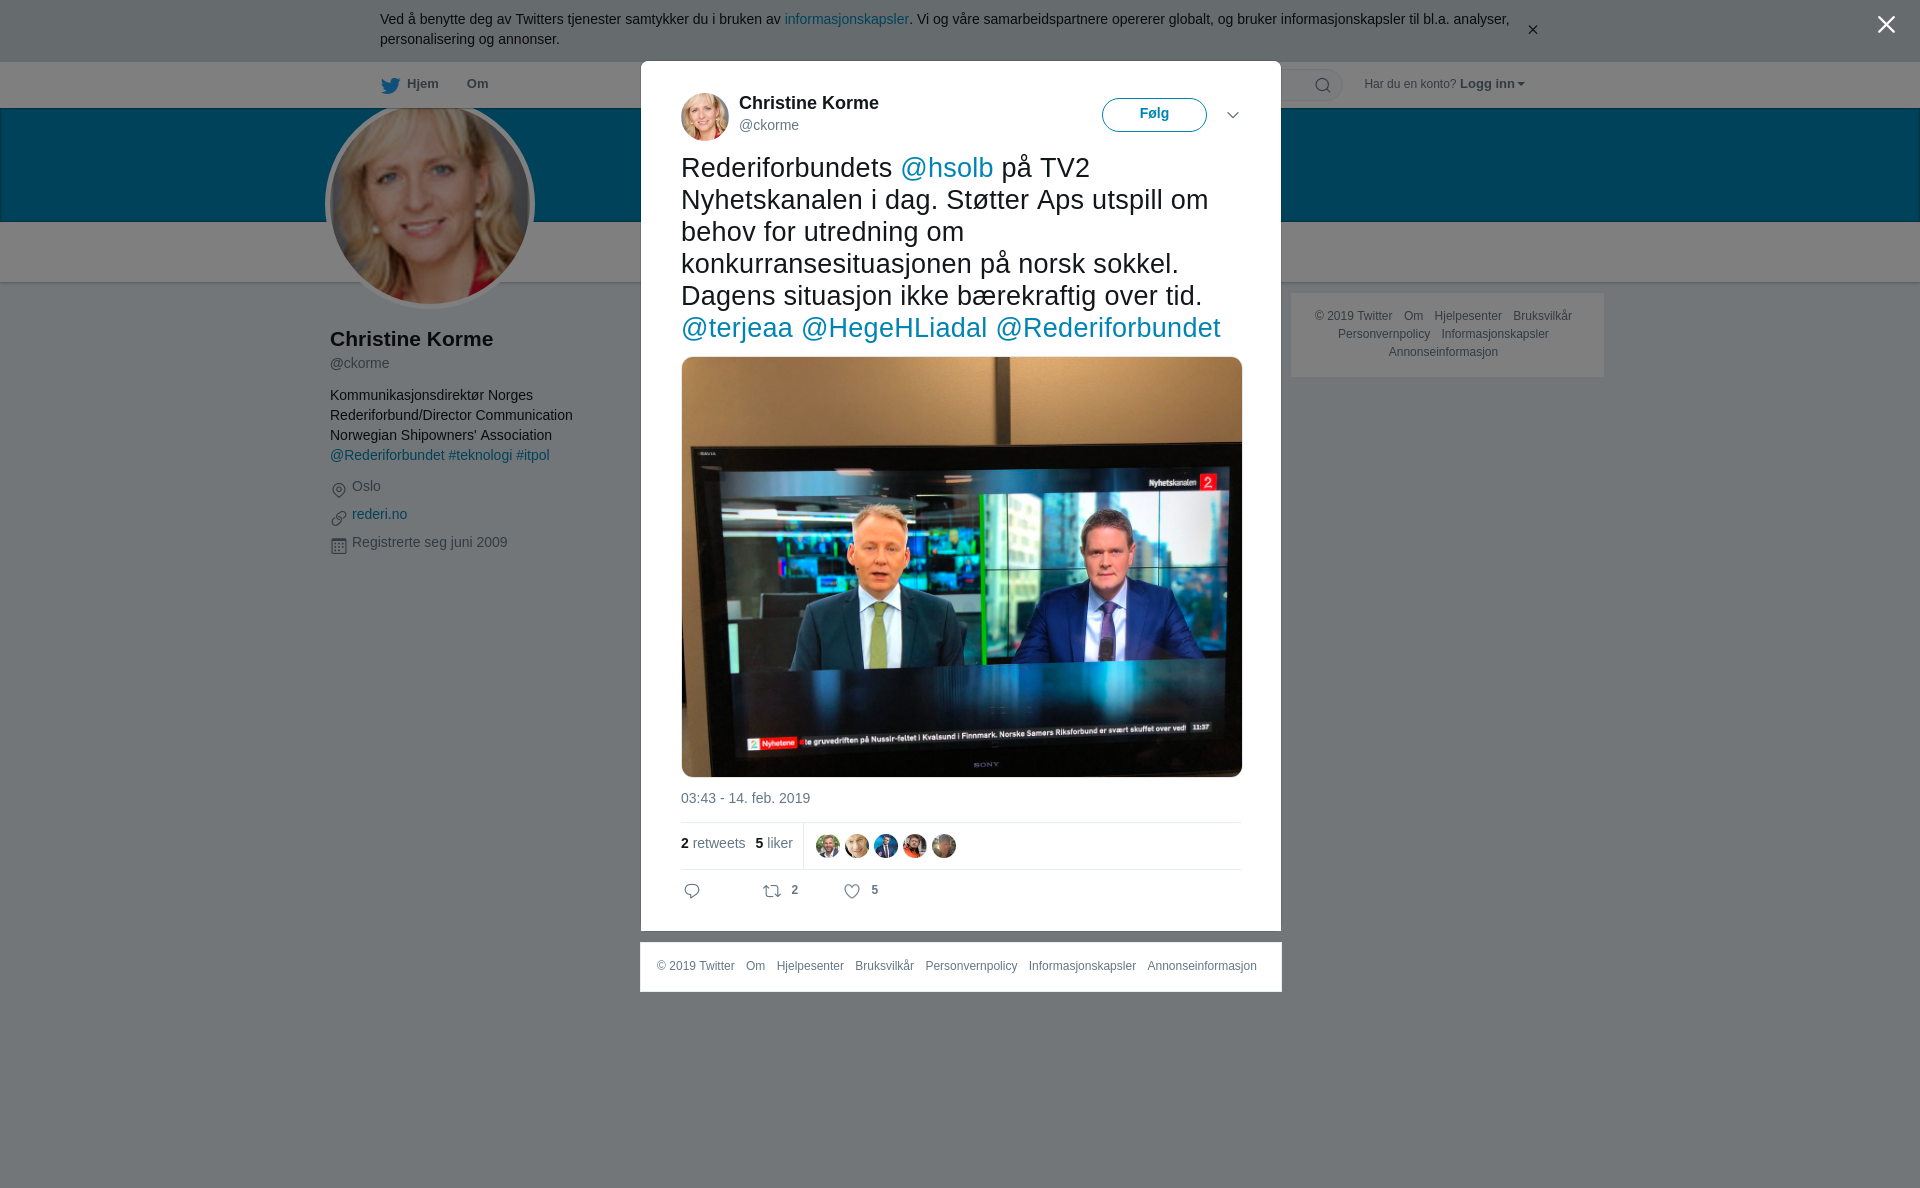Expand tweet options chevron next to Følg

(1233, 115)
